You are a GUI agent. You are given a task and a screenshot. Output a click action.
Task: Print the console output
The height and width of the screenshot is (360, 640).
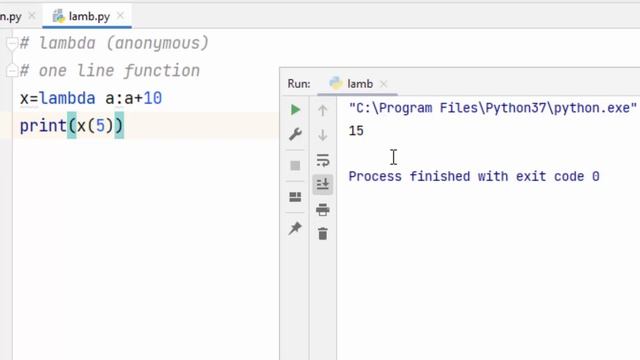tap(322, 209)
